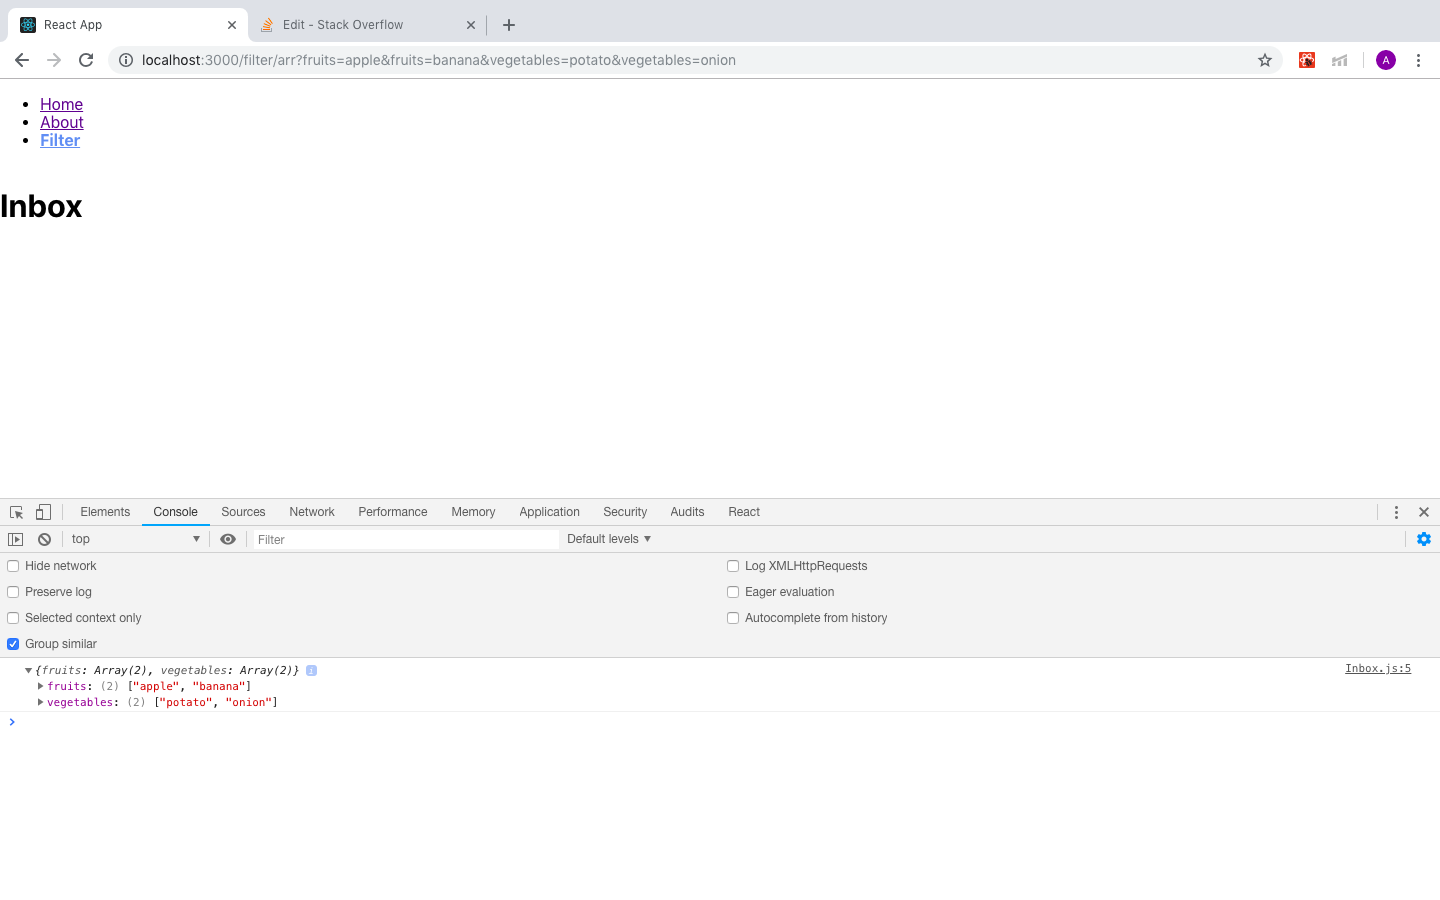This screenshot has height=900, width=1440.
Task: Open a new browser tab with plus icon
Action: pyautogui.click(x=509, y=25)
